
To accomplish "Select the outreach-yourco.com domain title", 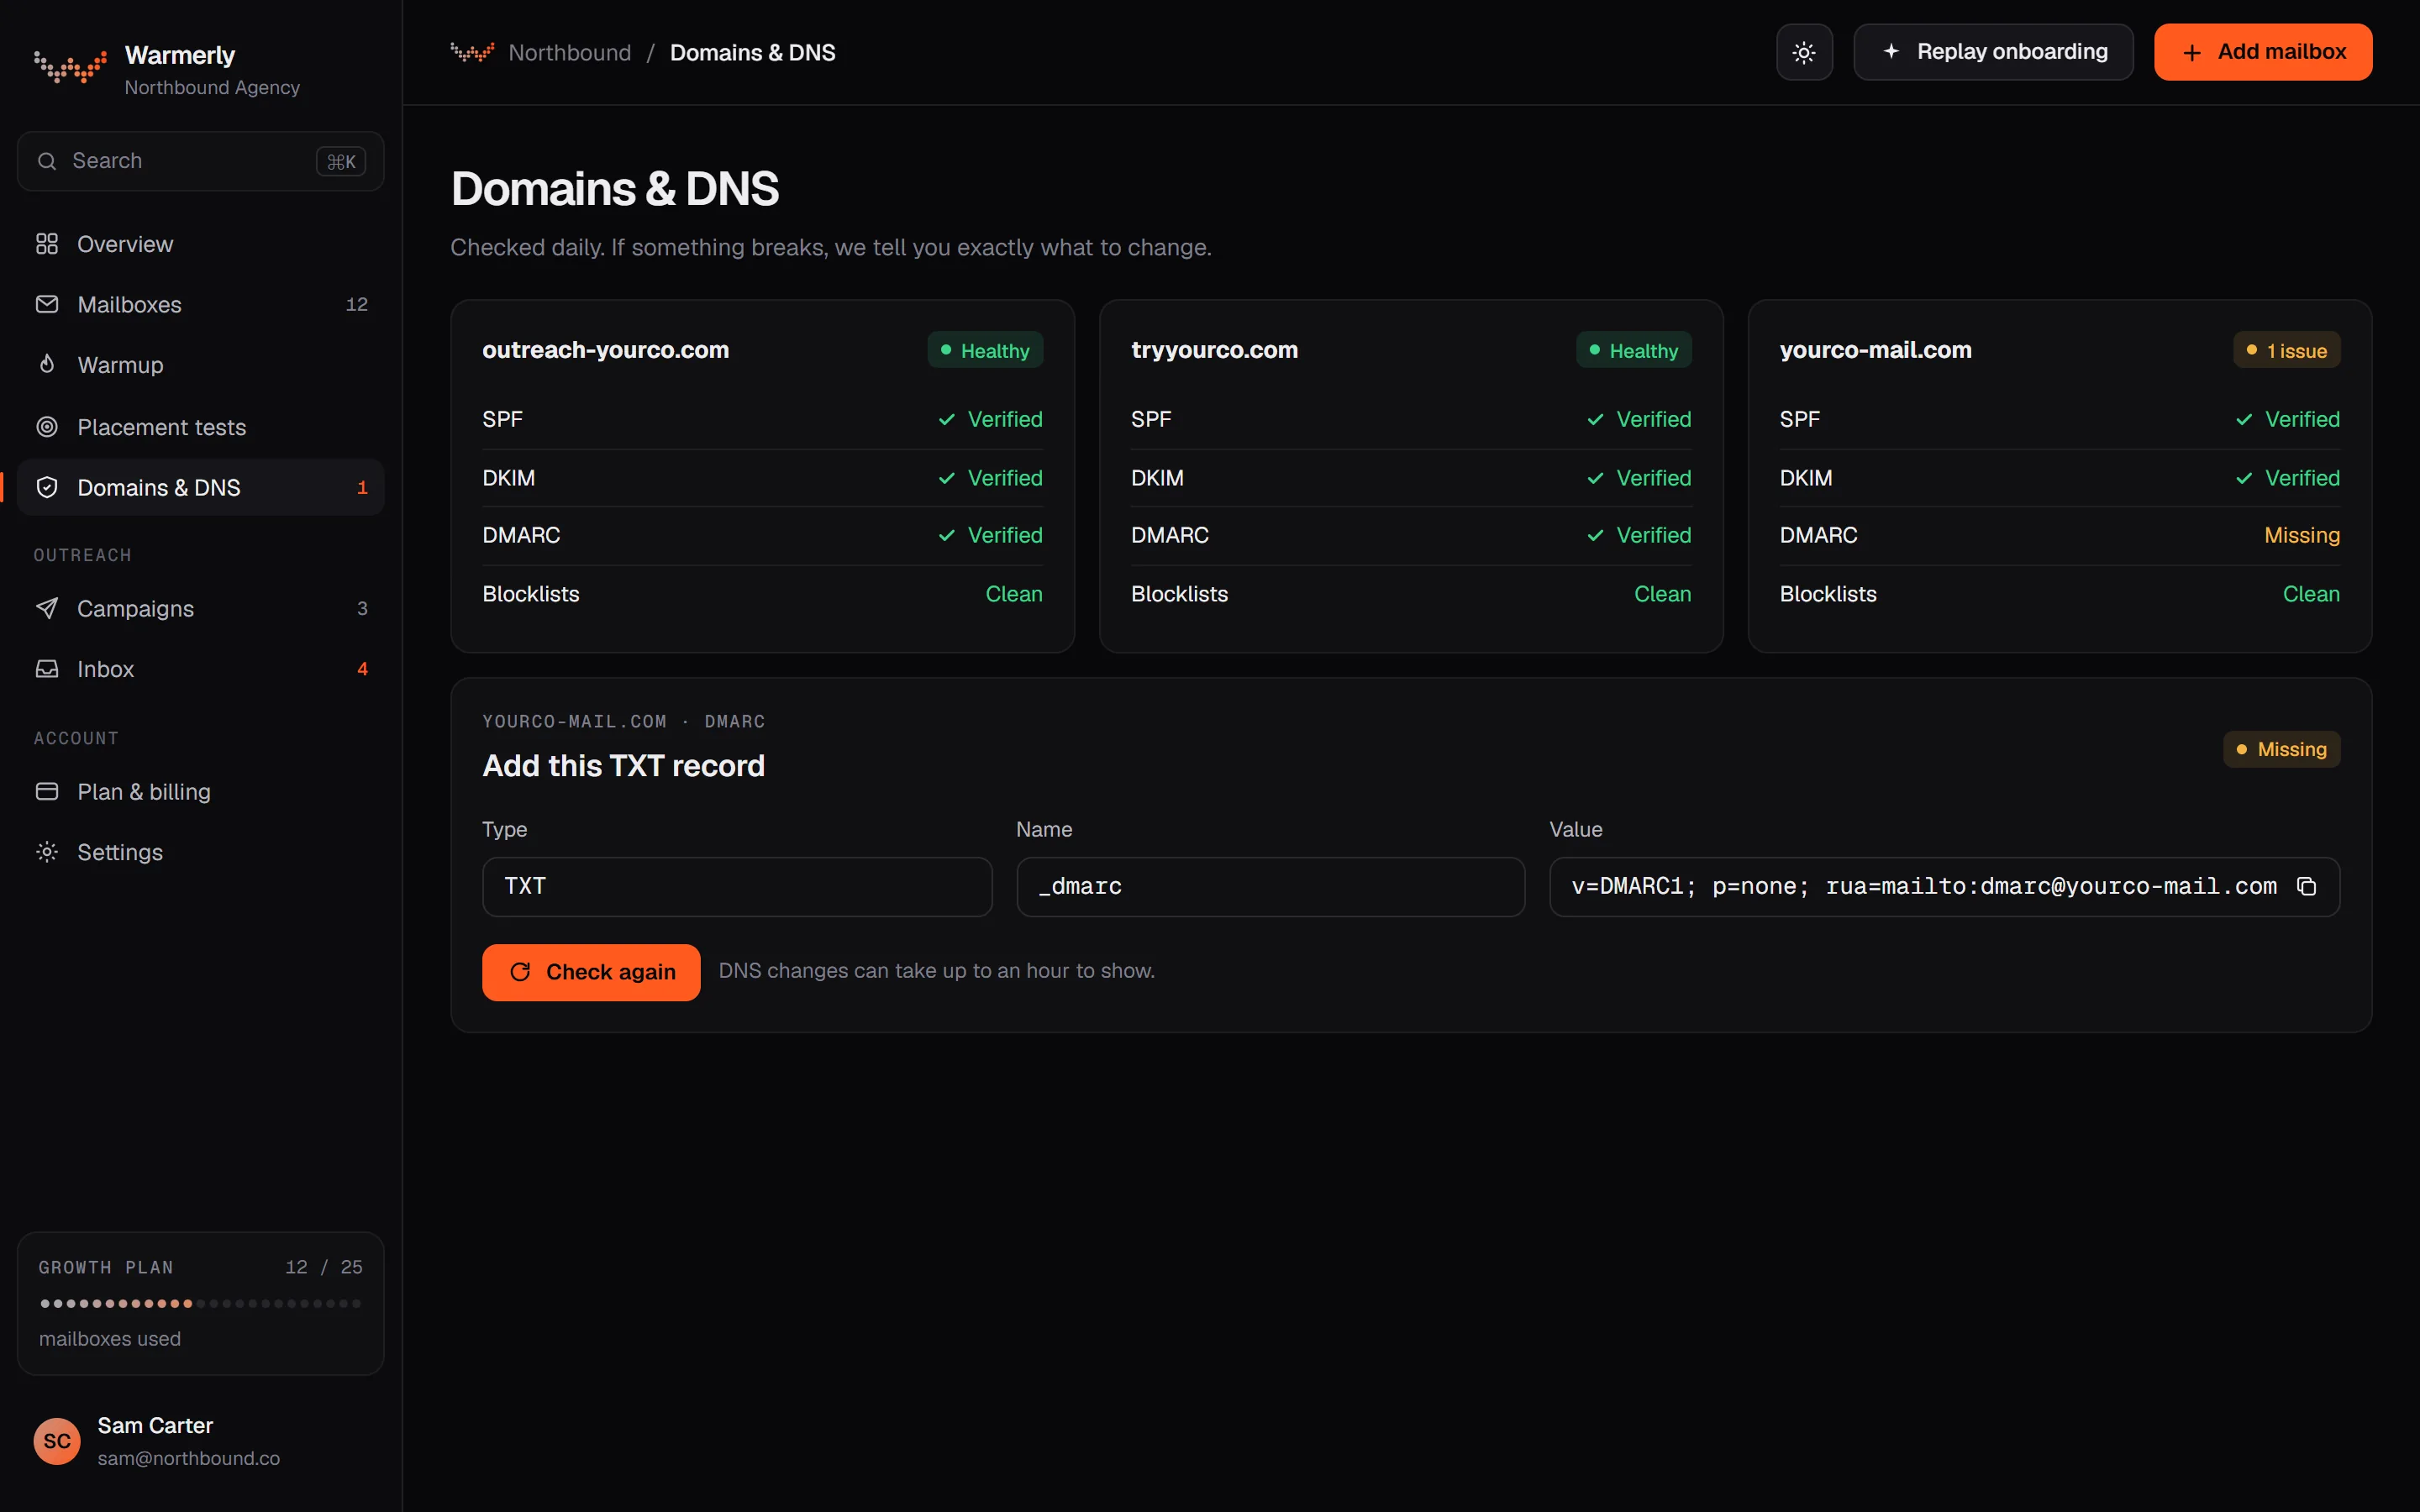I will coord(605,350).
